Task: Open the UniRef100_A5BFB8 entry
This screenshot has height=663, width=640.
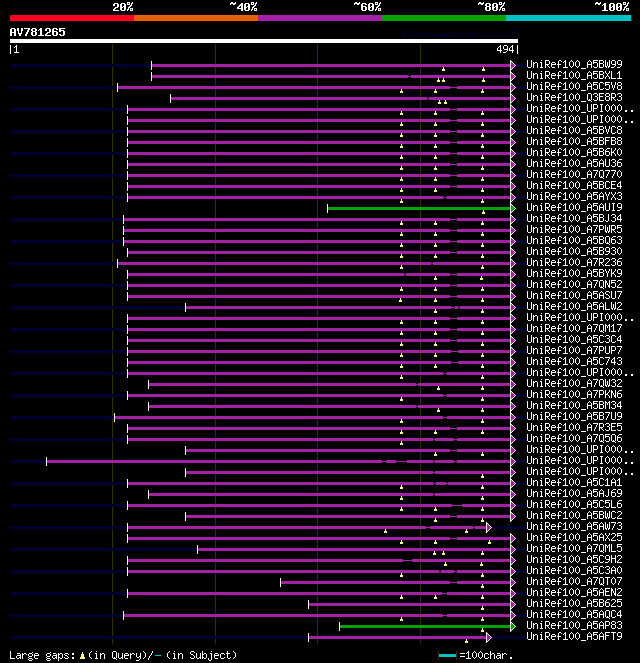Action: [574, 141]
